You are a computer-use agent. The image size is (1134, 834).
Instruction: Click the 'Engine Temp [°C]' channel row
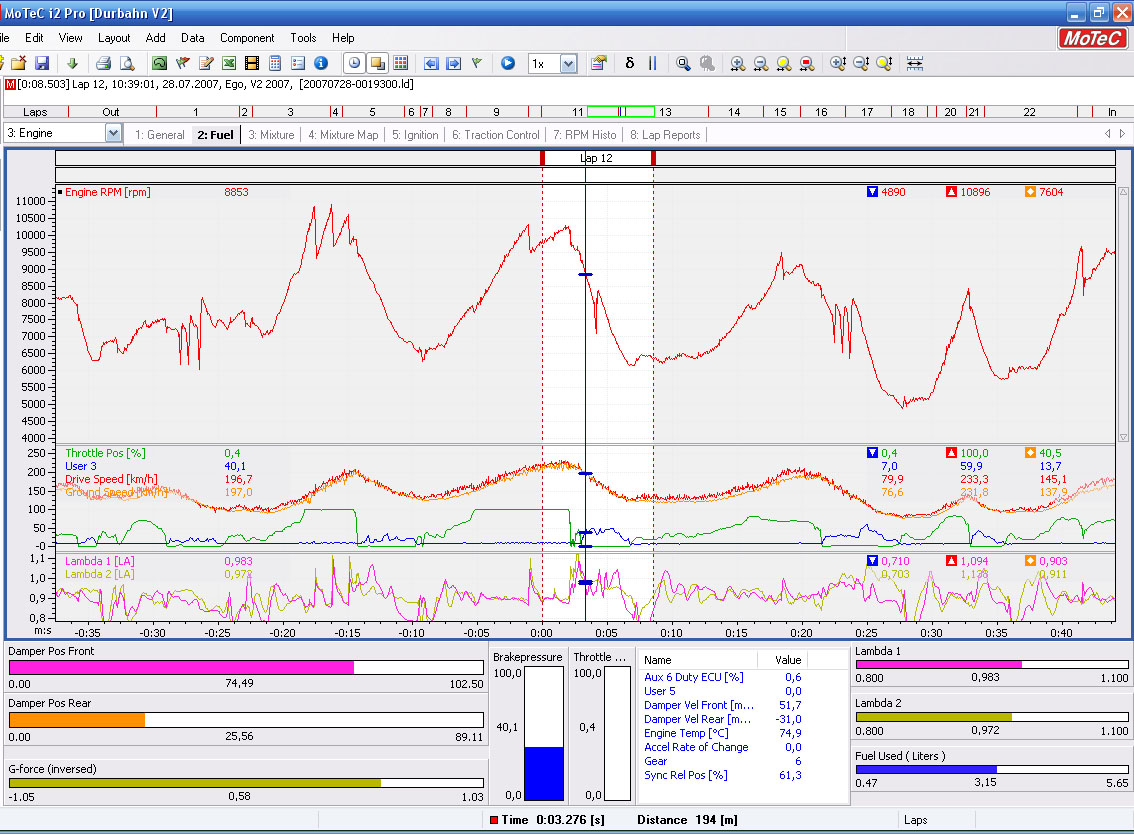pyautogui.click(x=723, y=733)
